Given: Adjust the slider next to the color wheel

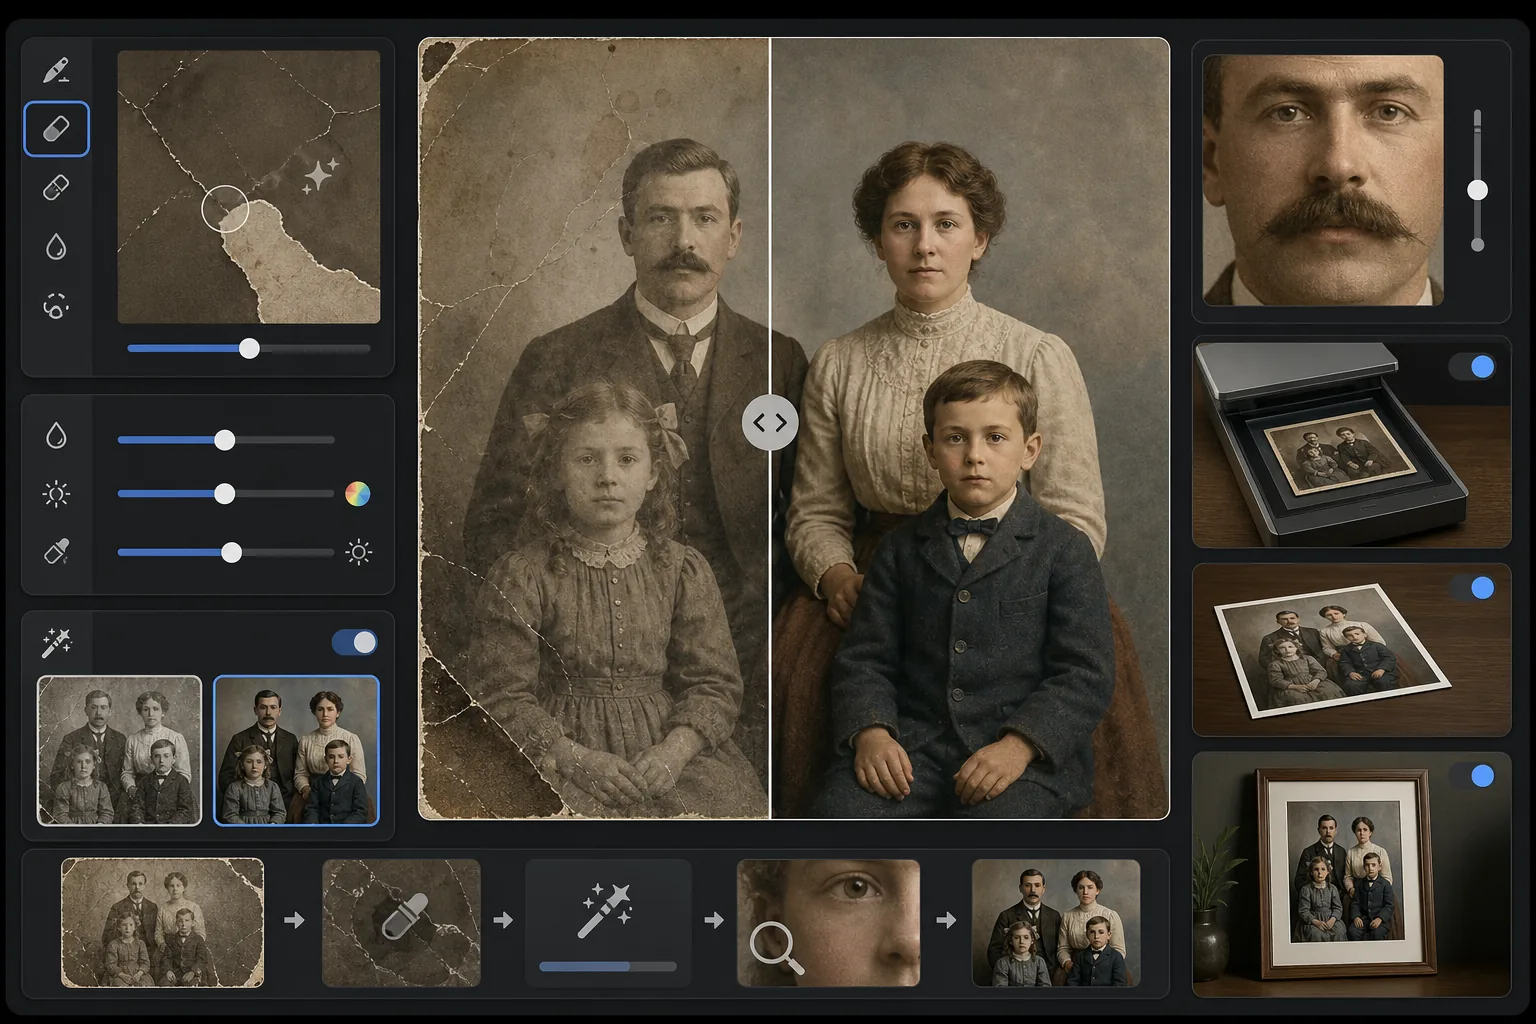Looking at the screenshot, I should pos(226,494).
